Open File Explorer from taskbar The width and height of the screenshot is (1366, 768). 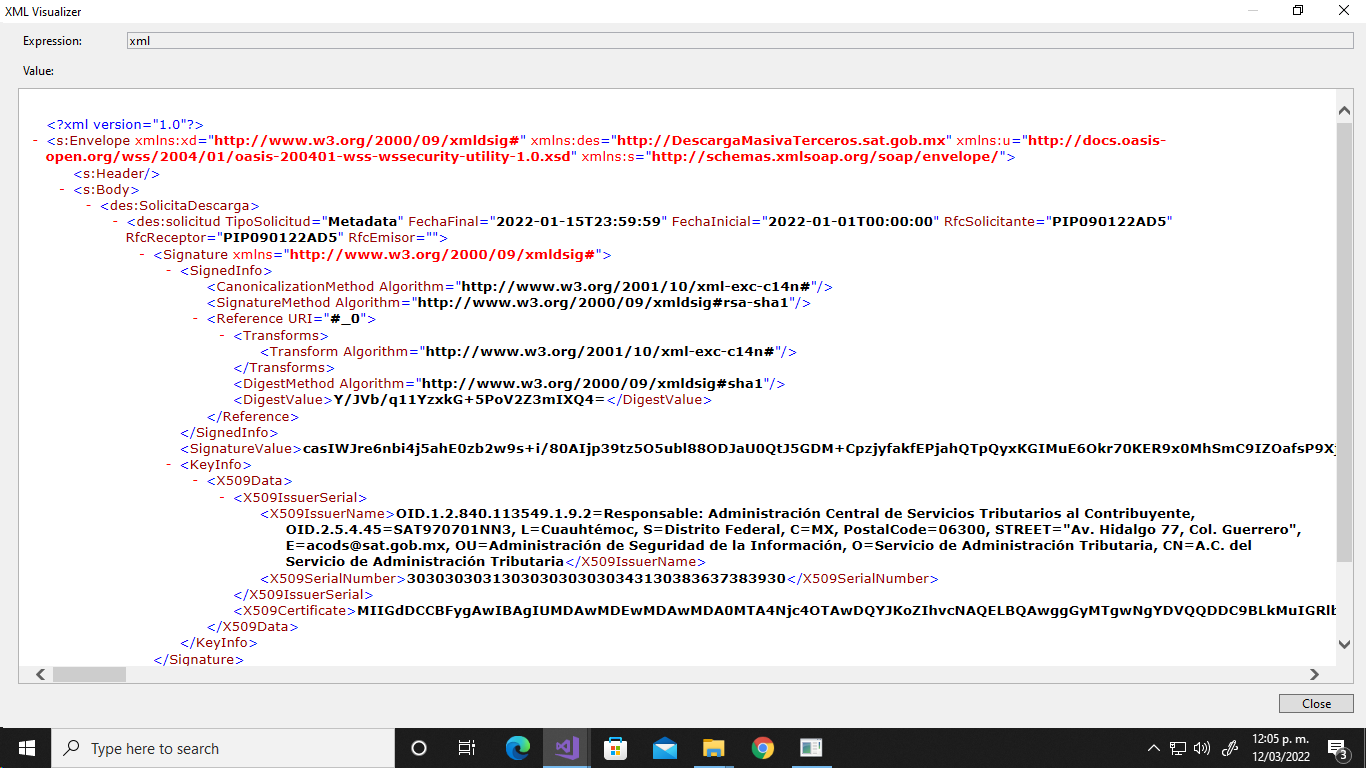pos(713,748)
